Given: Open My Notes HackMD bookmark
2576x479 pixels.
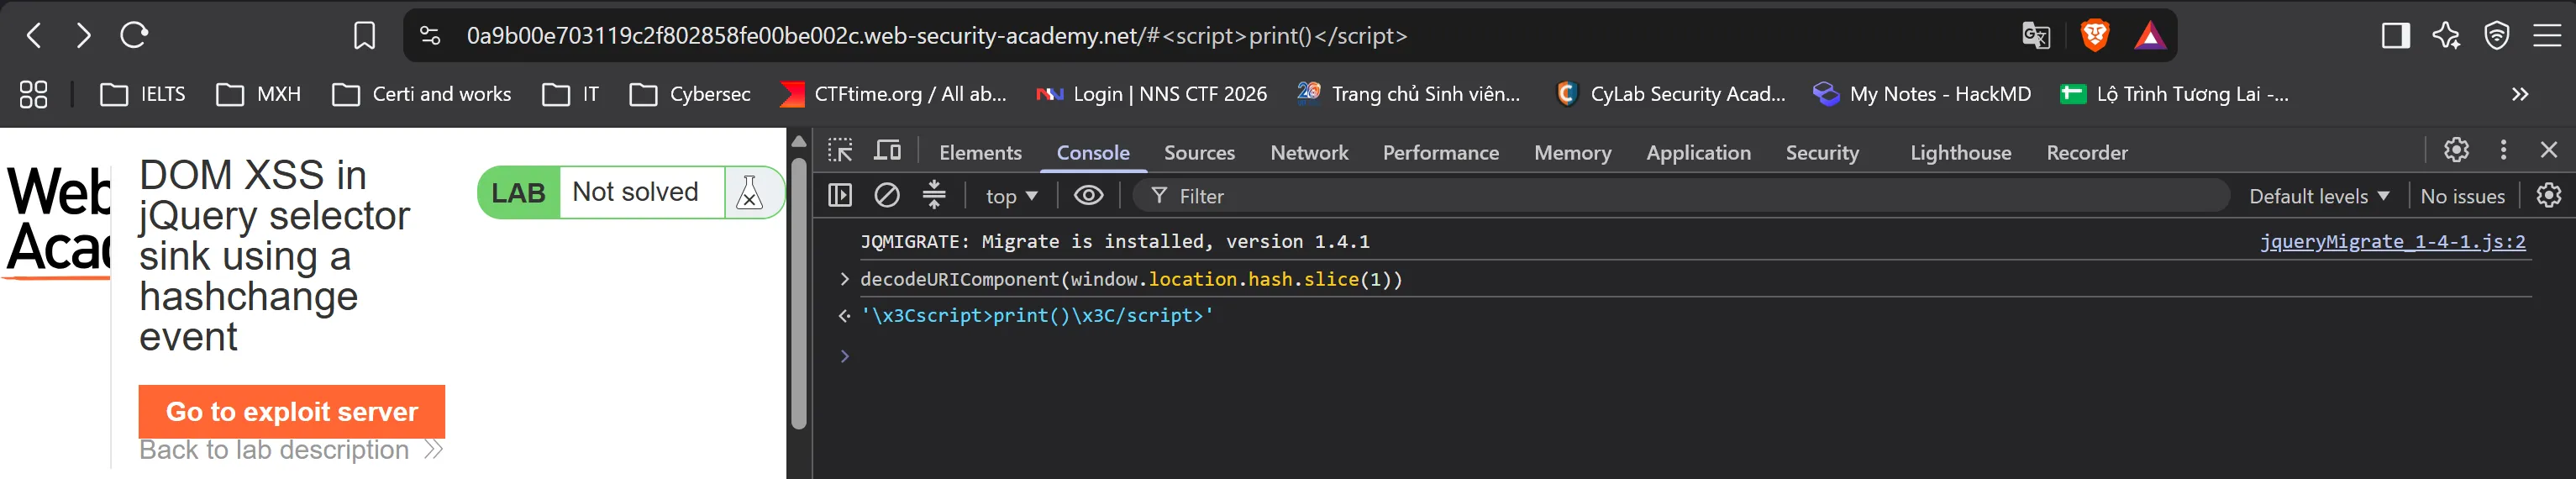Looking at the screenshot, I should tap(1922, 94).
